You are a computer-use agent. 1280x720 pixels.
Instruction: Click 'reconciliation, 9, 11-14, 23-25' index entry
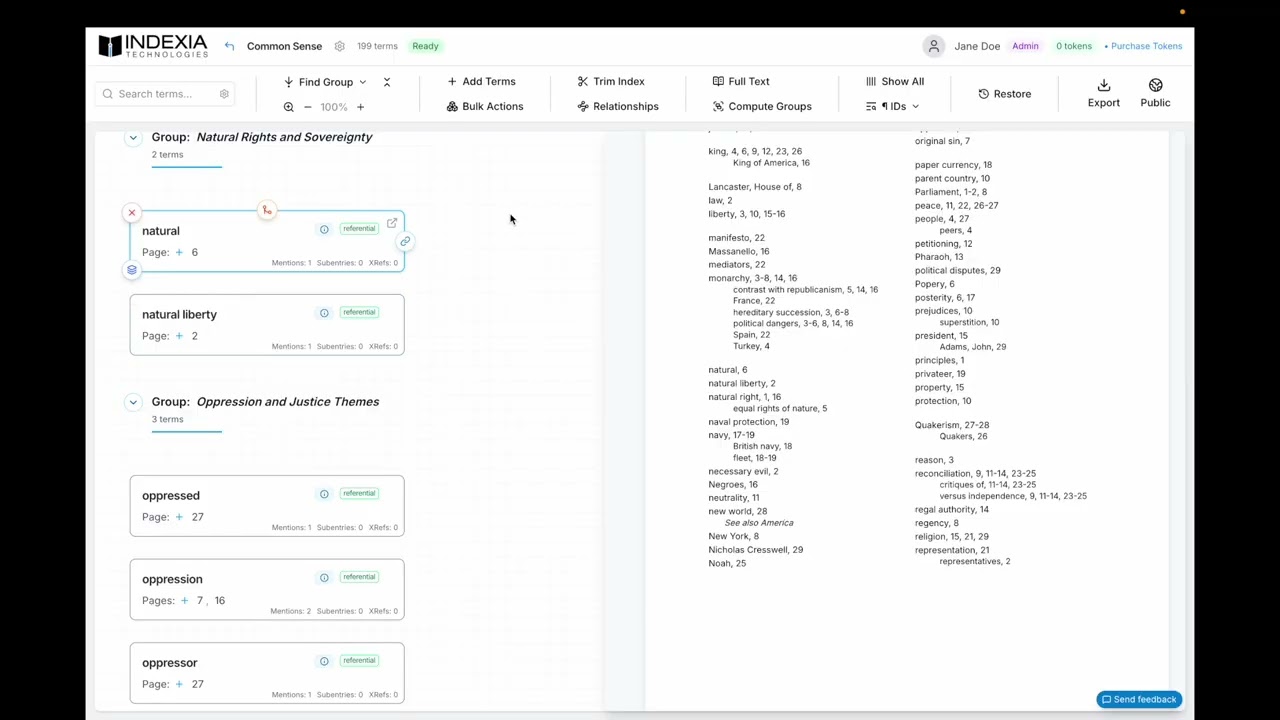(x=975, y=473)
